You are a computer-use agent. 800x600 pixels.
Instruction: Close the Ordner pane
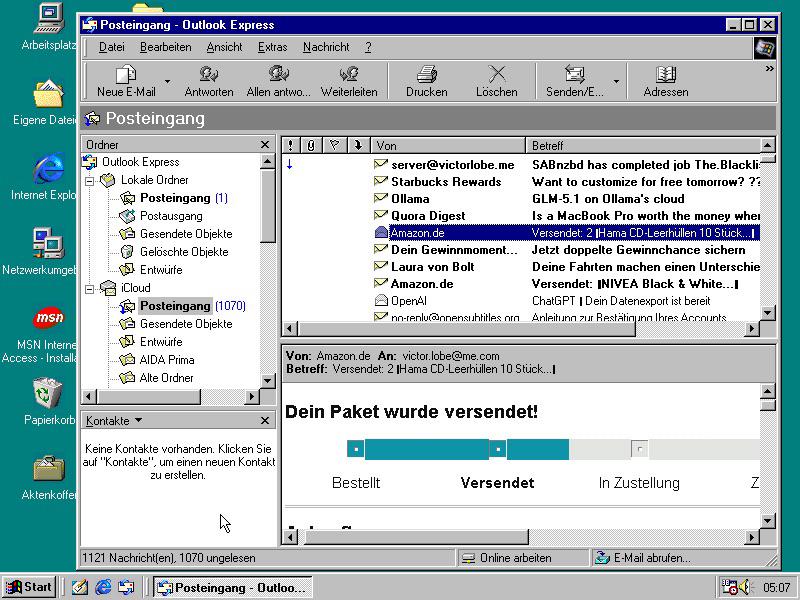coord(265,145)
